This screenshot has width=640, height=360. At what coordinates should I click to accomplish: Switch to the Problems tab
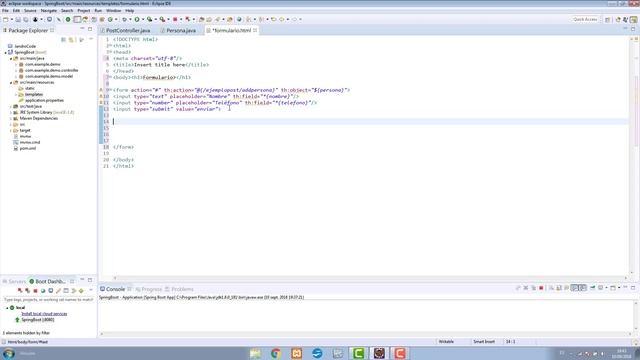pos(179,289)
